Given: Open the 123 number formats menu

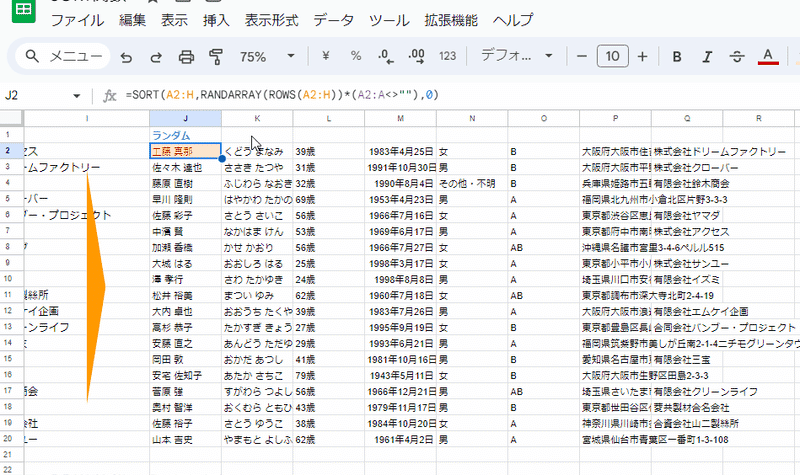Looking at the screenshot, I should tap(447, 56).
